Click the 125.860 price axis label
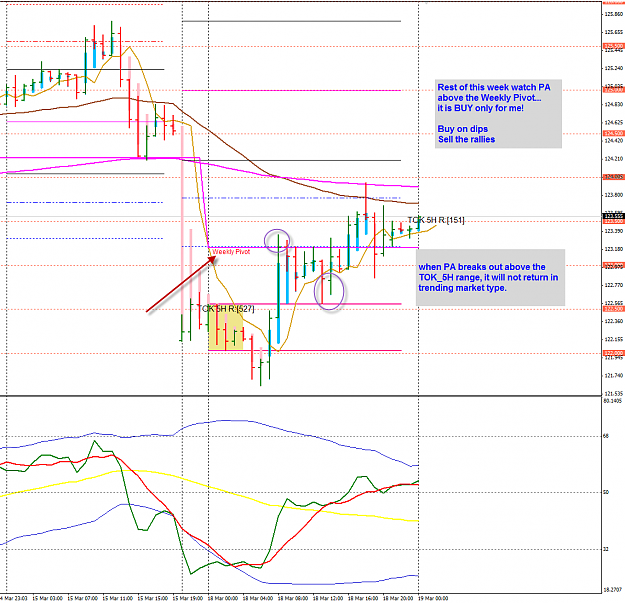 click(613, 14)
